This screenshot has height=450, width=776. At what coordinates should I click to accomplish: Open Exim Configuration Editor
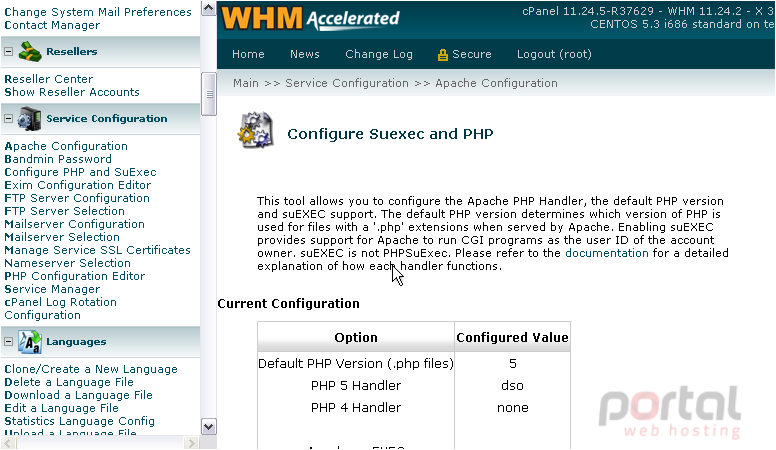click(x=78, y=185)
